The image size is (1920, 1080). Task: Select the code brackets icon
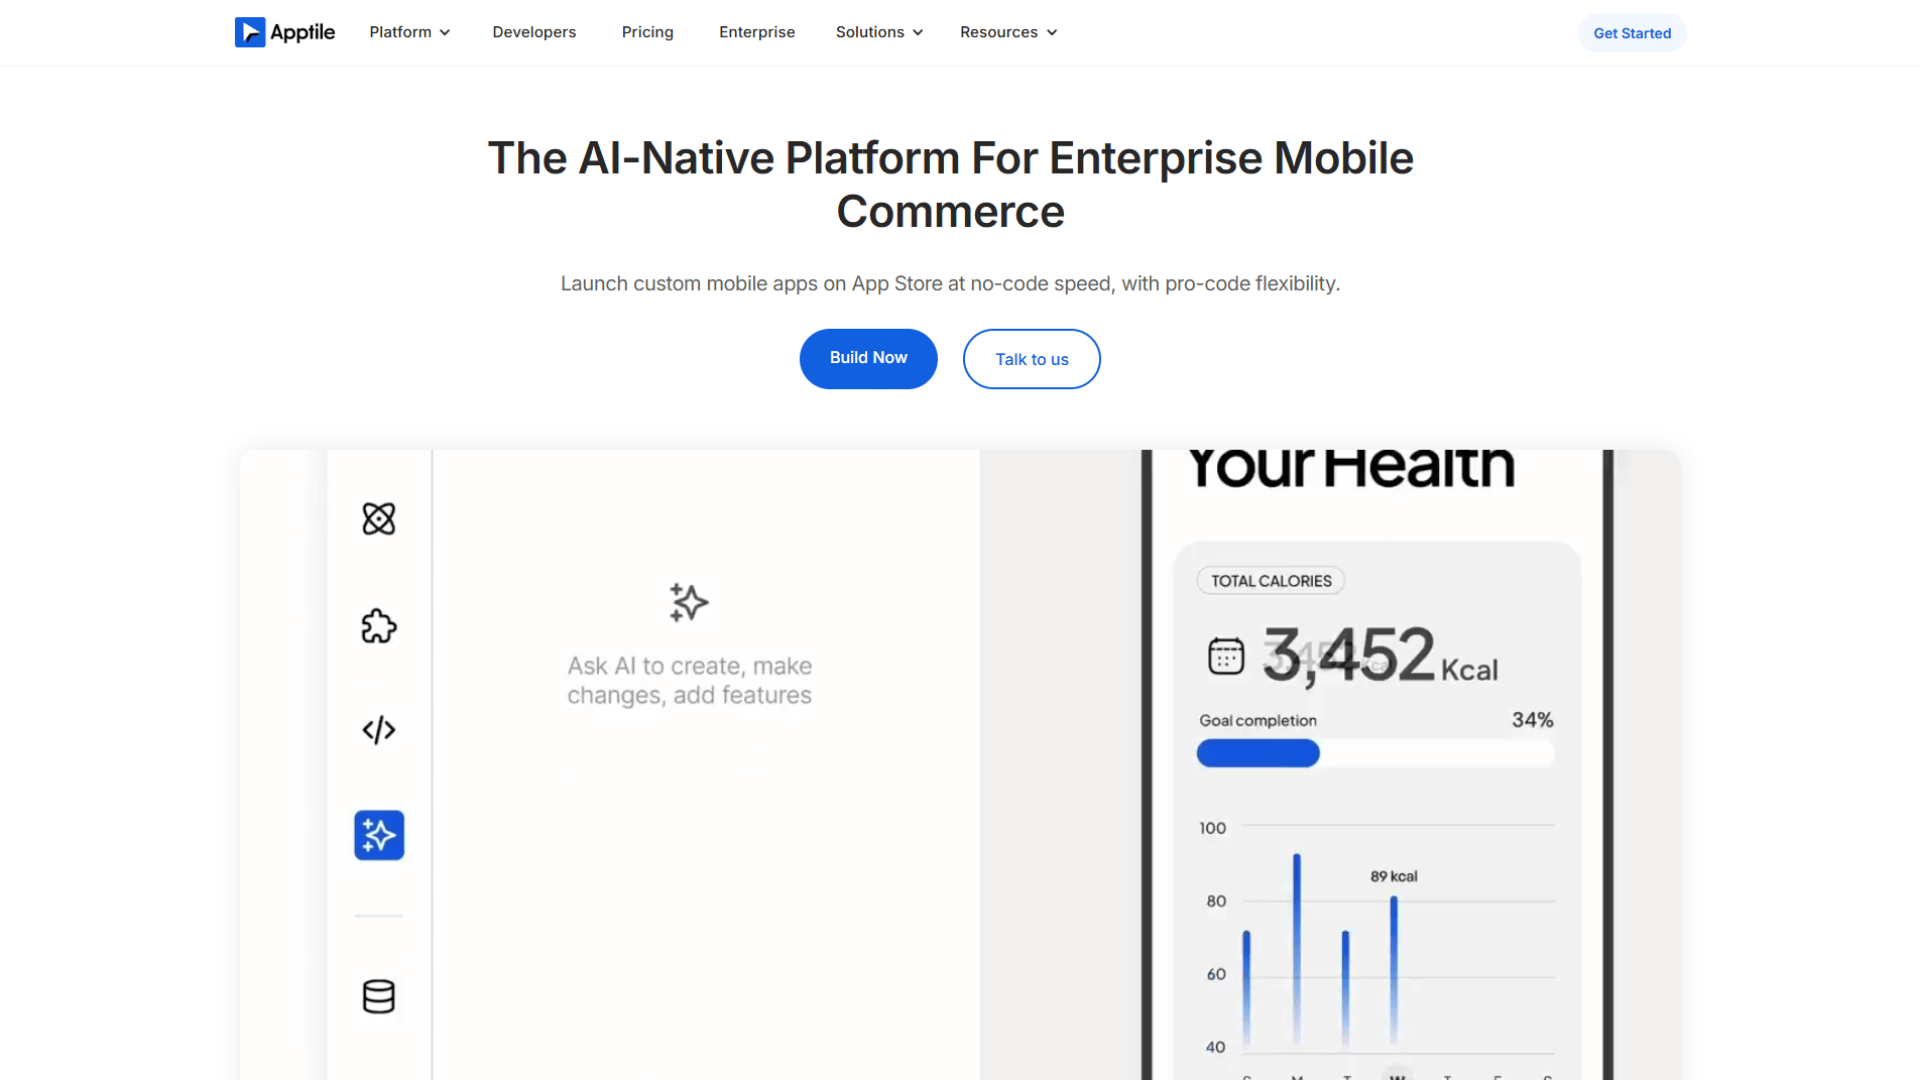tap(379, 730)
